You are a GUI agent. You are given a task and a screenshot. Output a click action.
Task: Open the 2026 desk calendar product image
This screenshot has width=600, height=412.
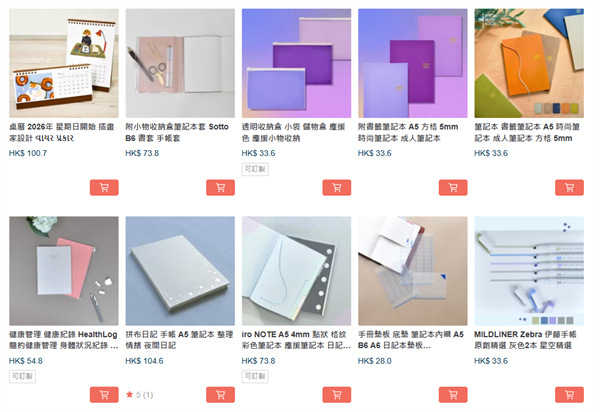coord(64,63)
